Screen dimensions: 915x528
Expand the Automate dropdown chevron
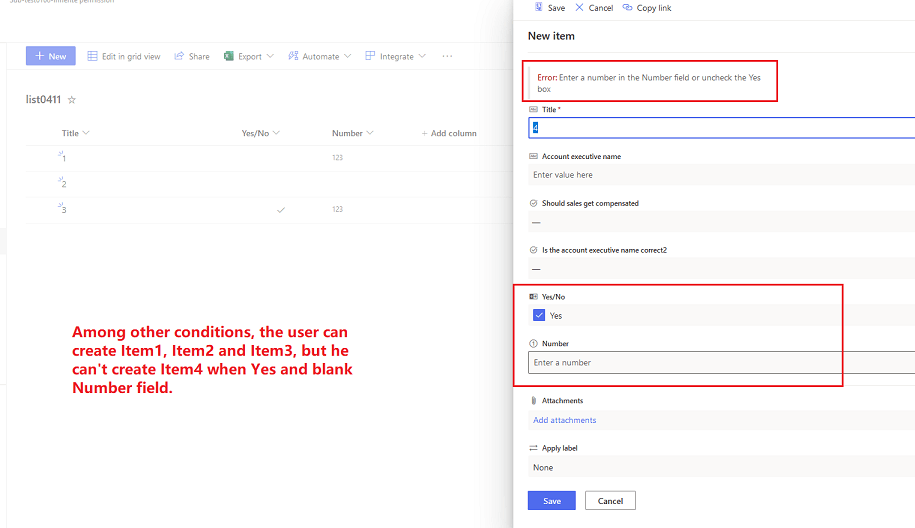(348, 56)
